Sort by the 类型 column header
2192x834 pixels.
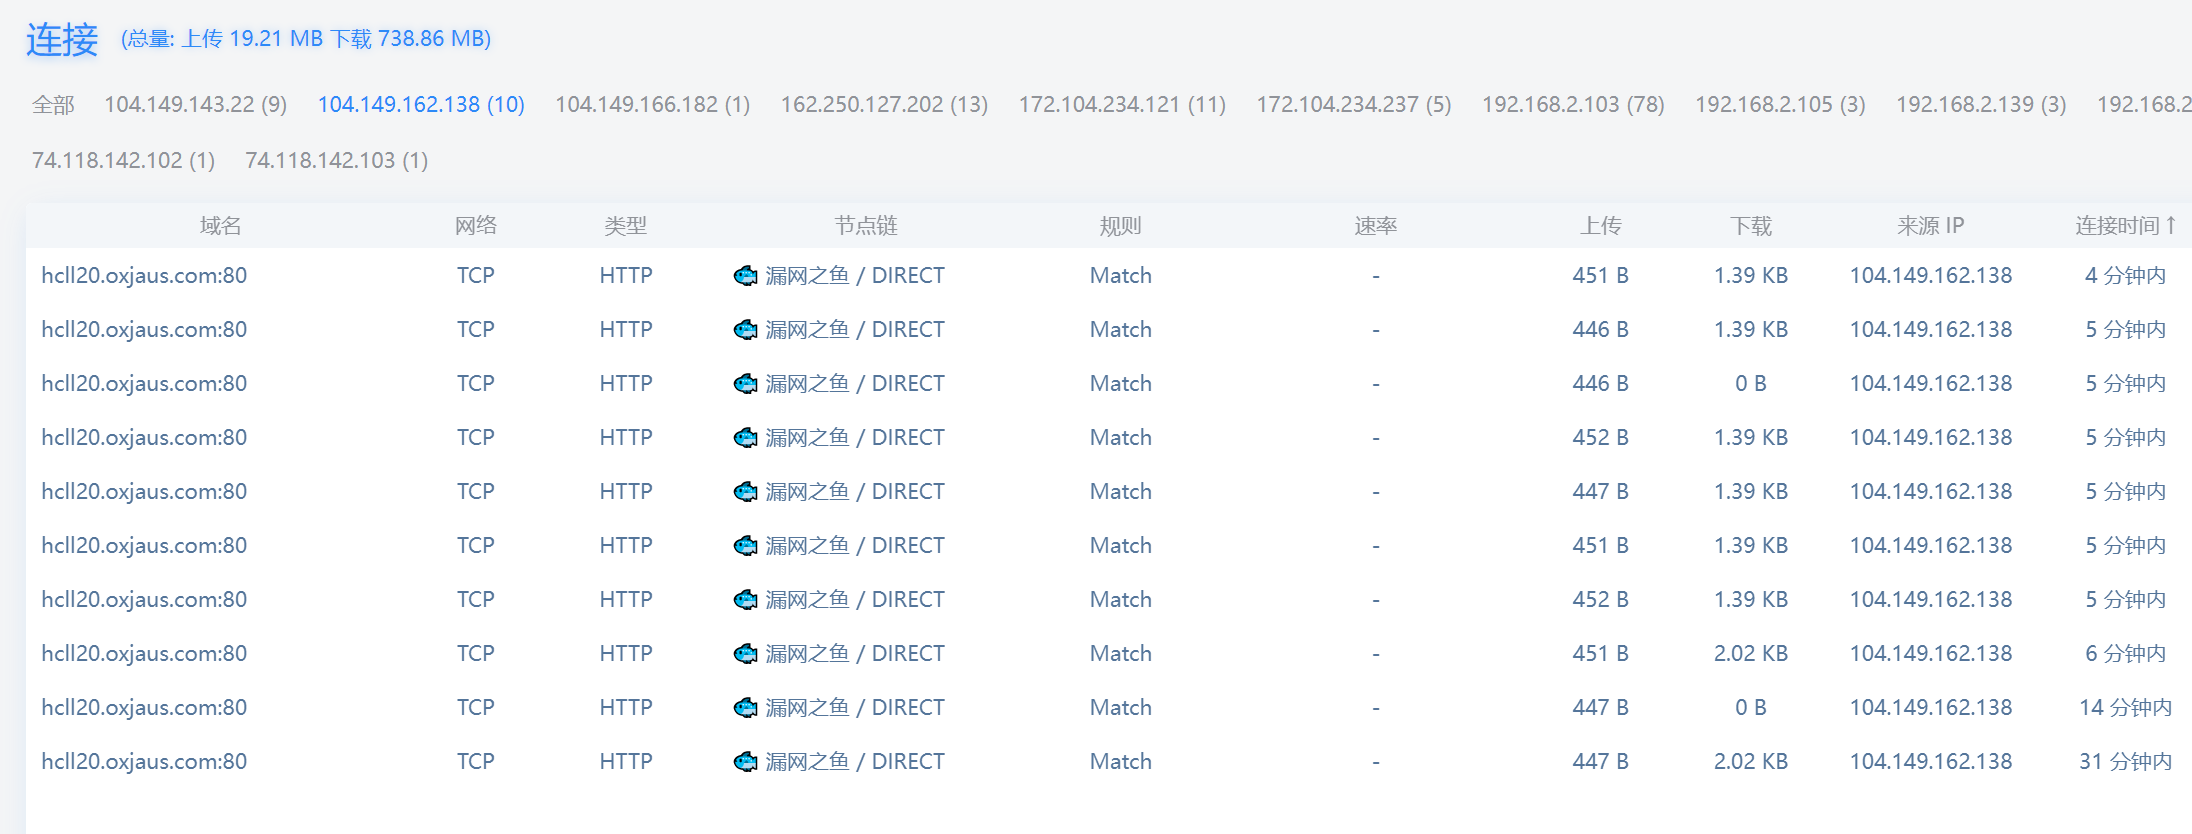coord(626,226)
